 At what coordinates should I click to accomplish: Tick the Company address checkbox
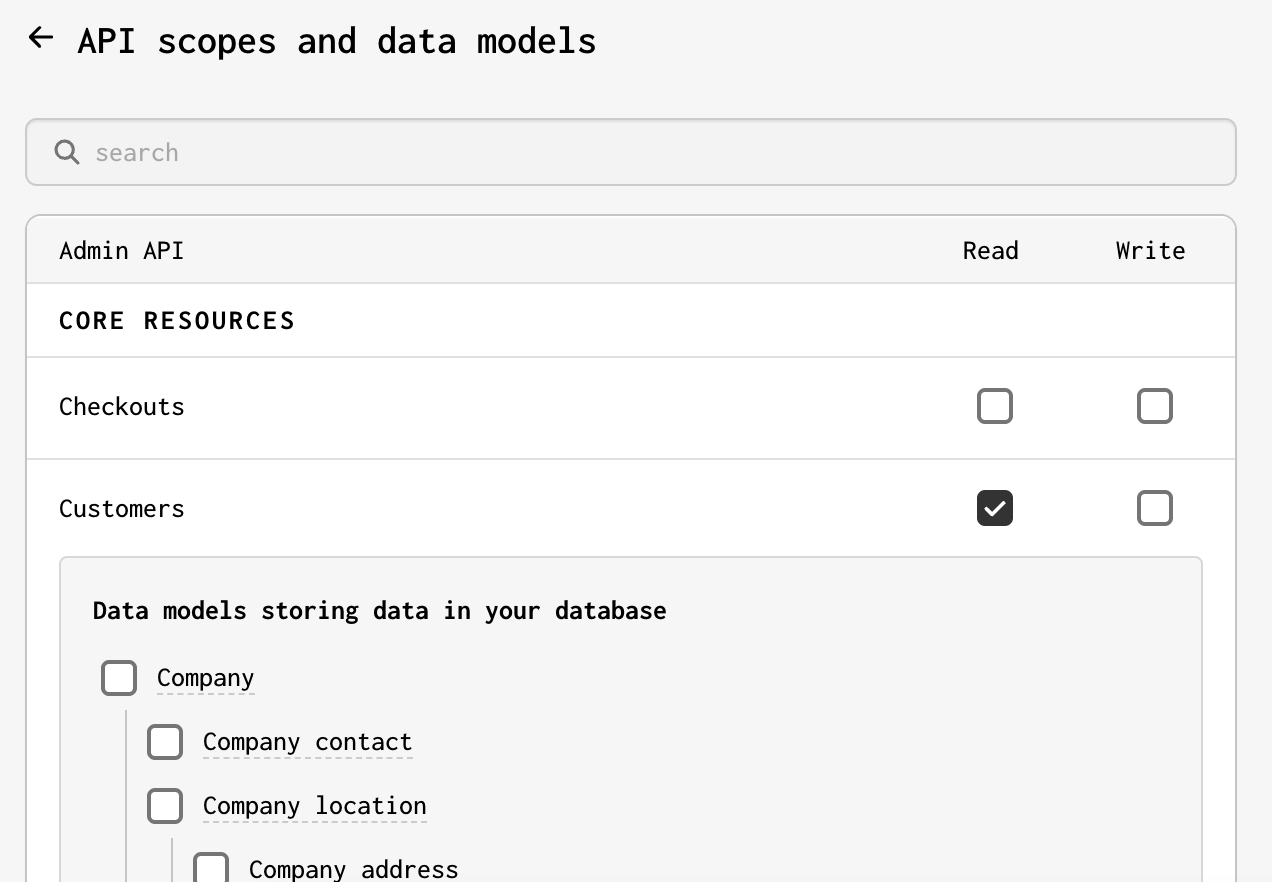coord(211,868)
